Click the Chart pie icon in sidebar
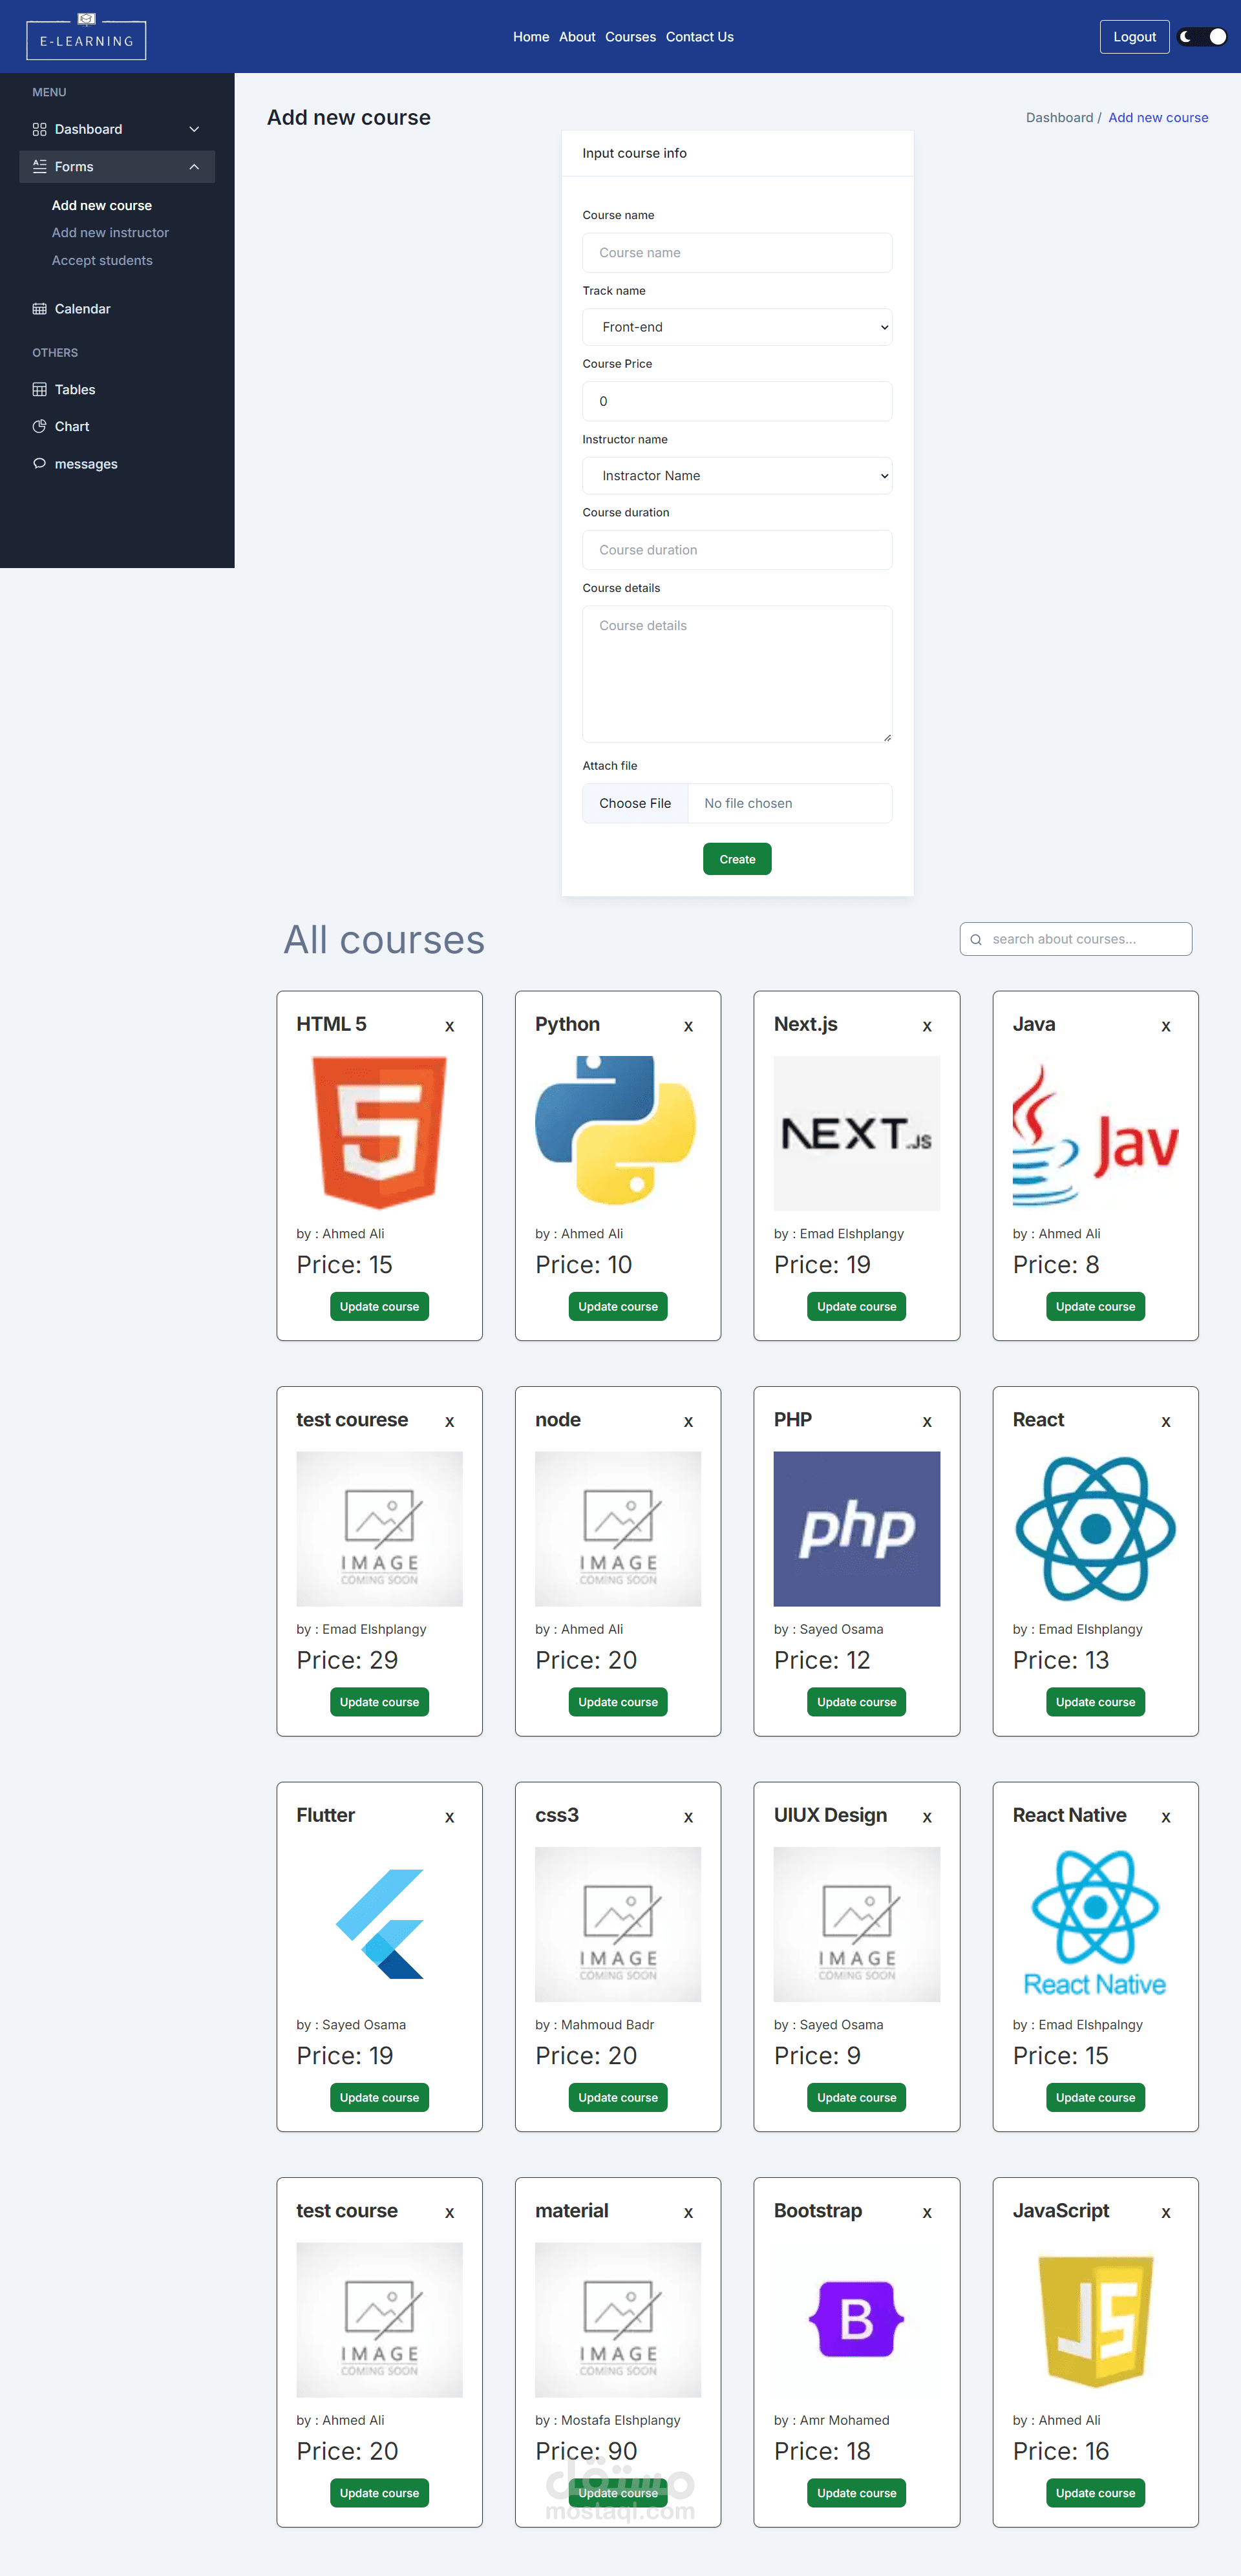The height and width of the screenshot is (2576, 1241). tap(39, 427)
